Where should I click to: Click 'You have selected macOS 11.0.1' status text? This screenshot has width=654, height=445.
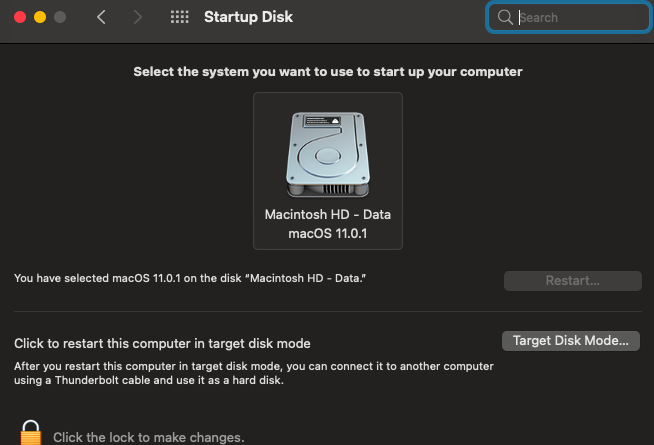tap(190, 278)
